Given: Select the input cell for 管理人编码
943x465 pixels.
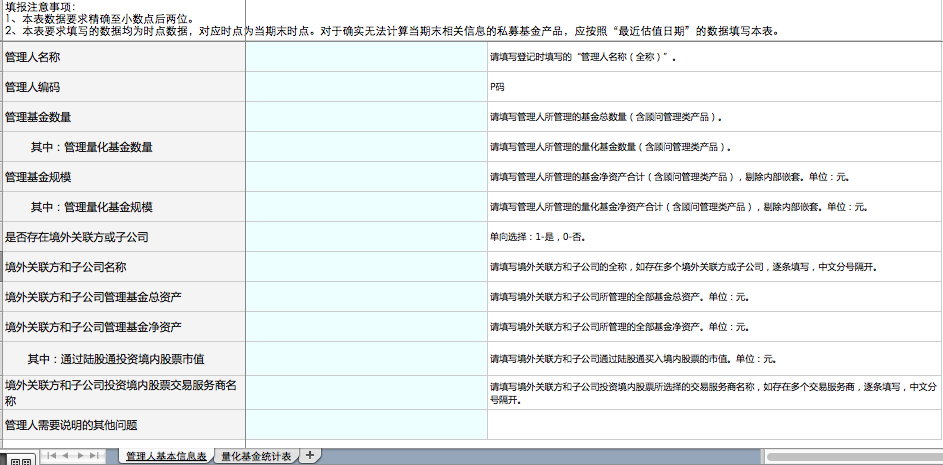Looking at the screenshot, I should (365, 87).
